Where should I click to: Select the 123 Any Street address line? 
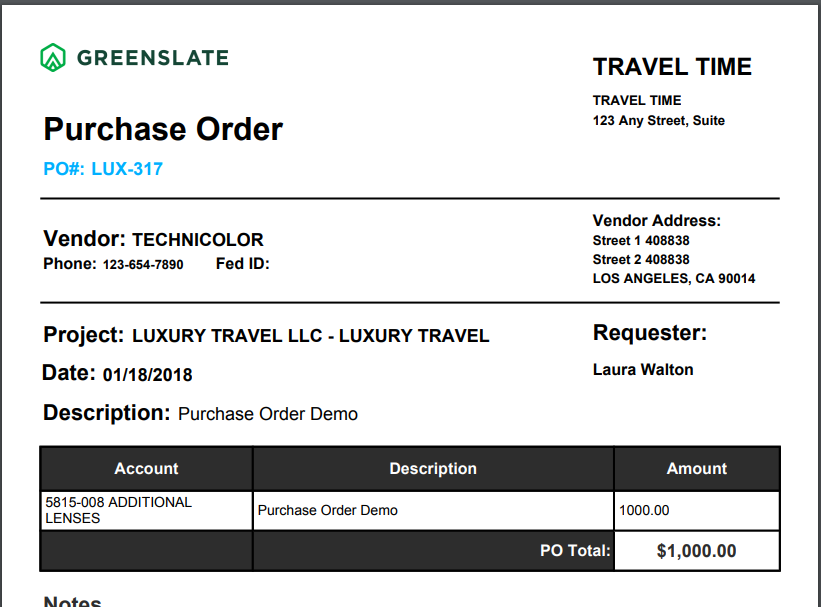(659, 120)
